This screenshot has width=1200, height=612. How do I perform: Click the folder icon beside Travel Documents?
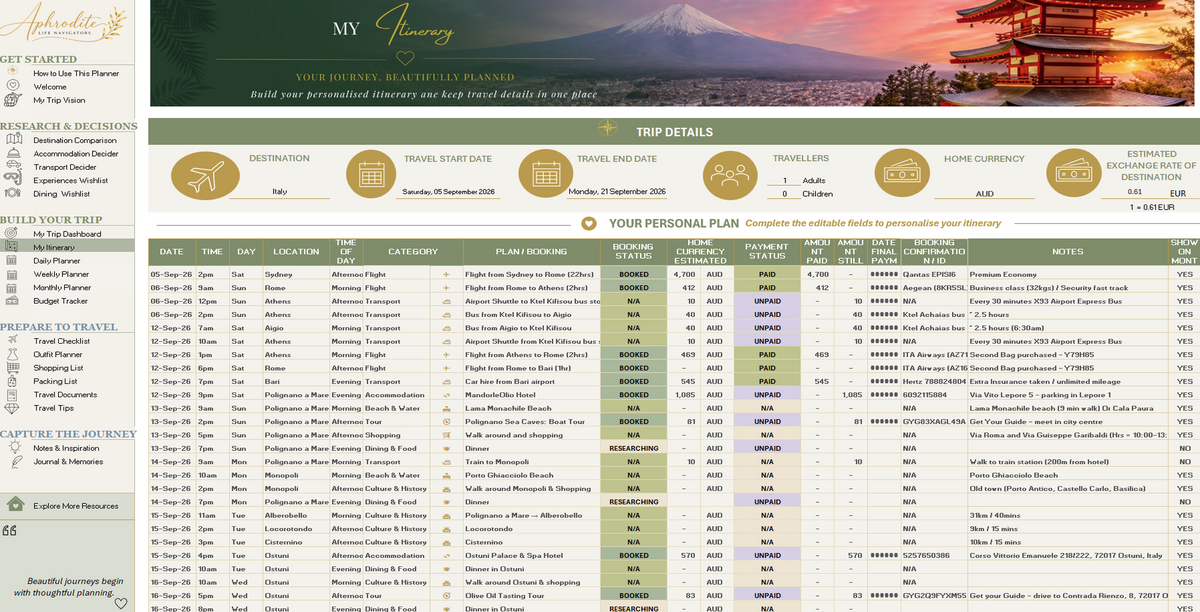pos(12,394)
